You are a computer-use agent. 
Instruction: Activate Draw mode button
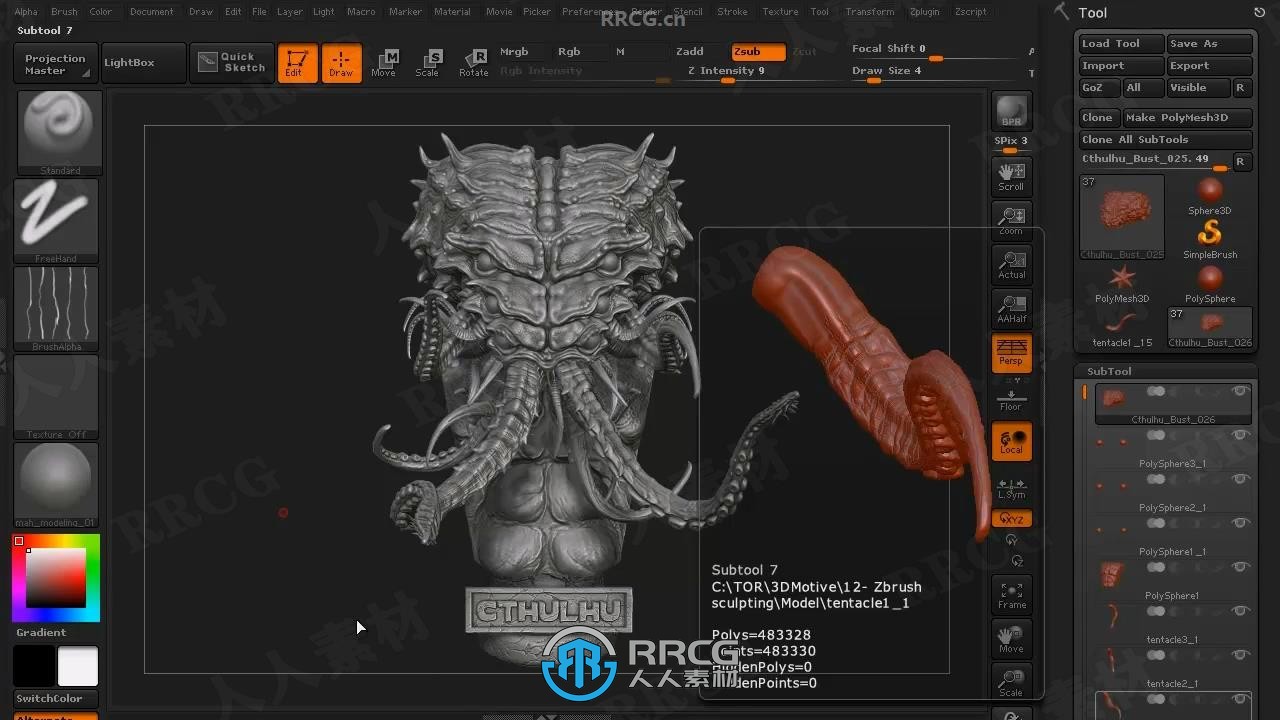pos(341,63)
